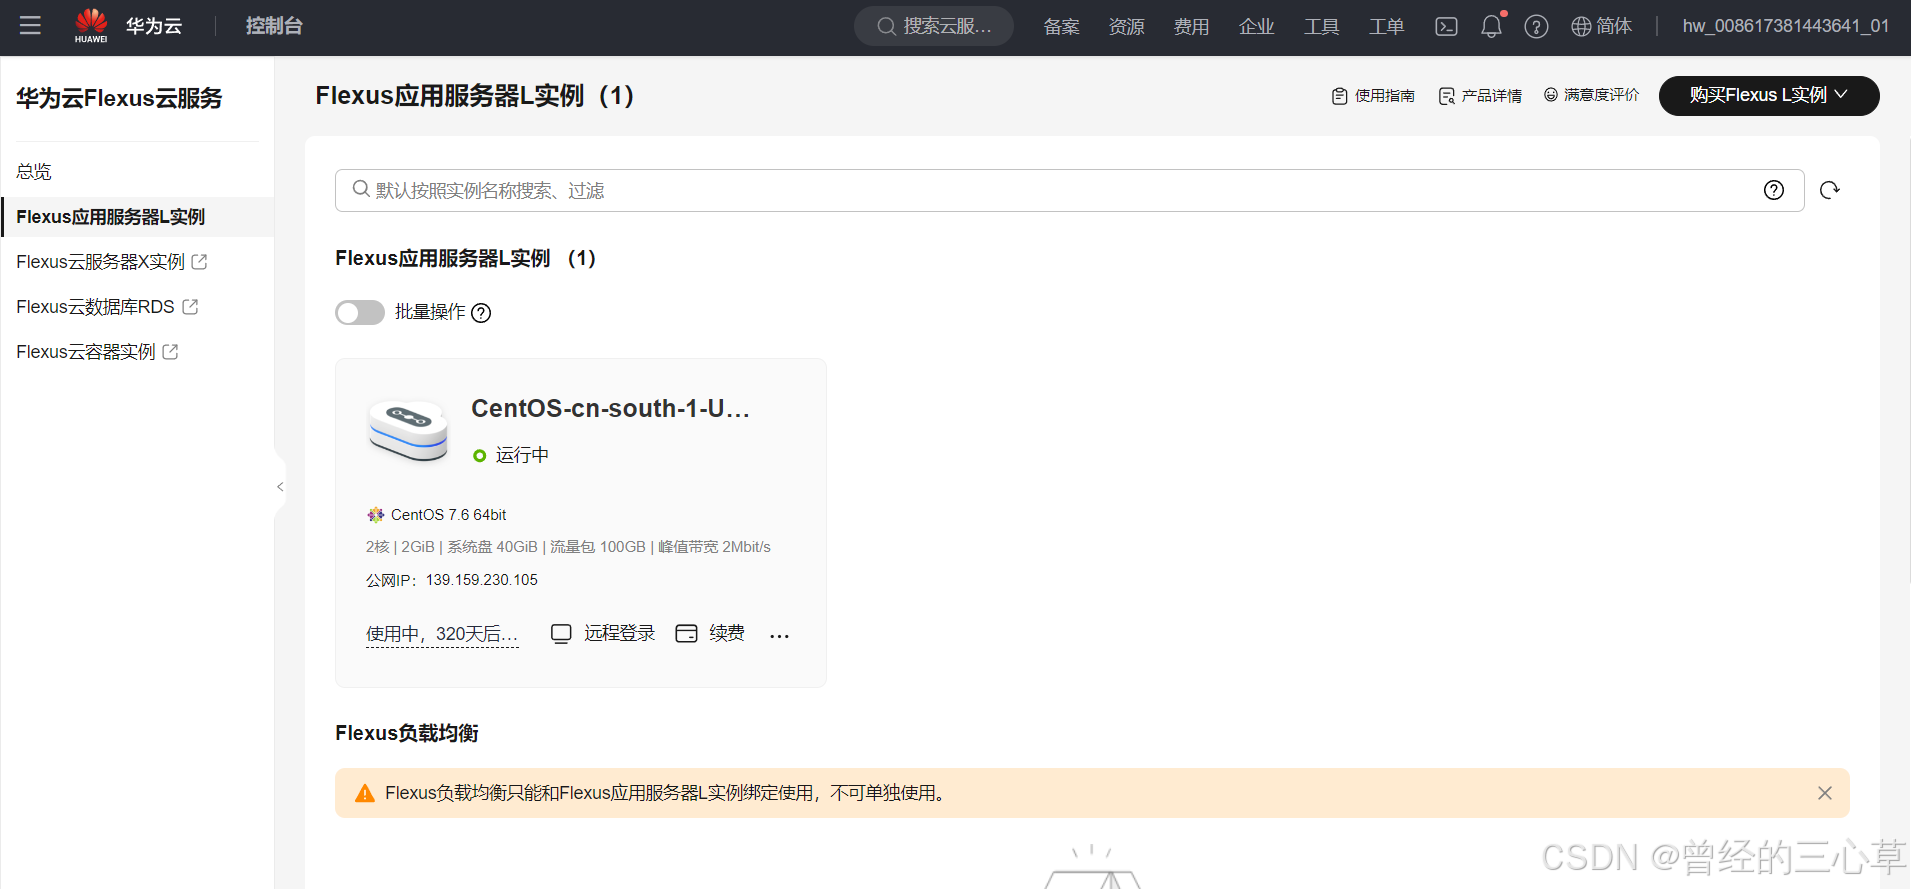Click the 满意度评价 link
The width and height of the screenshot is (1911, 889).
click(x=1601, y=95)
